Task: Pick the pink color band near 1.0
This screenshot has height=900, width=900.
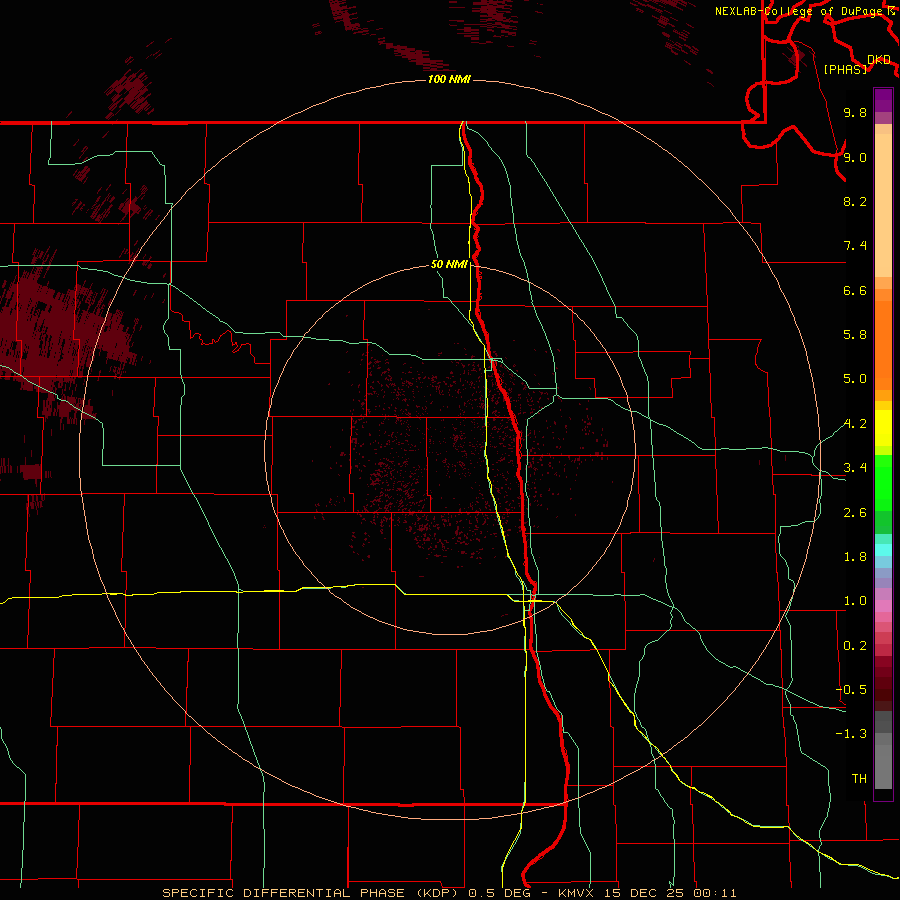Action: pos(883,606)
